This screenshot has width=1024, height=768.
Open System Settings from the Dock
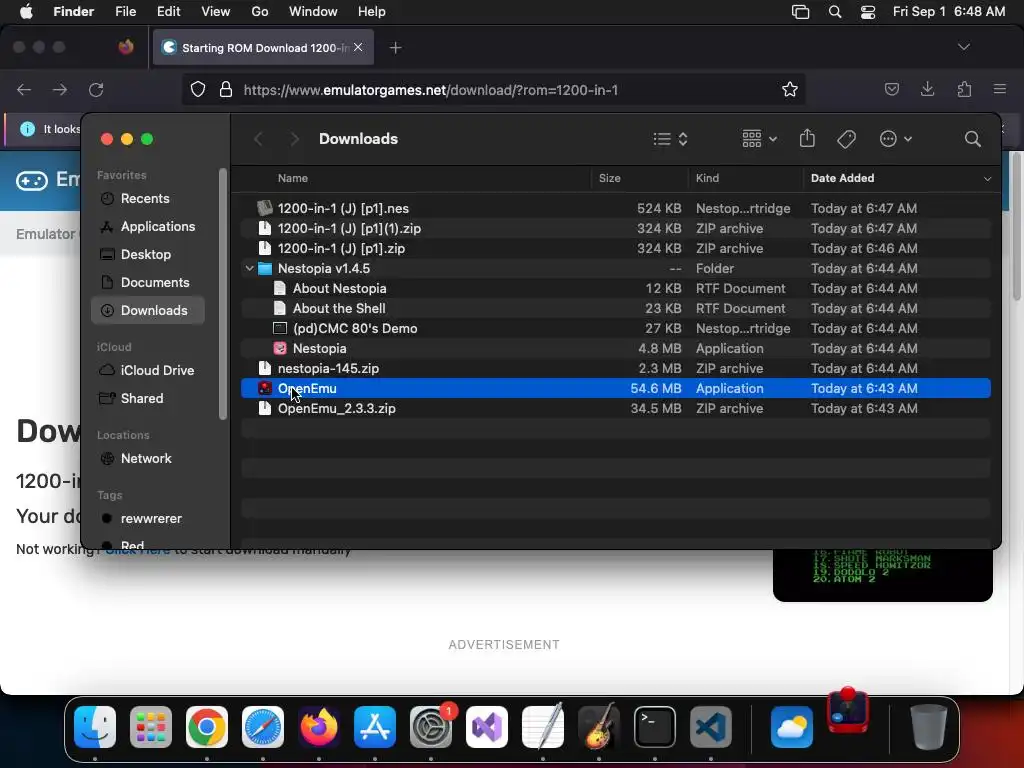(430, 726)
